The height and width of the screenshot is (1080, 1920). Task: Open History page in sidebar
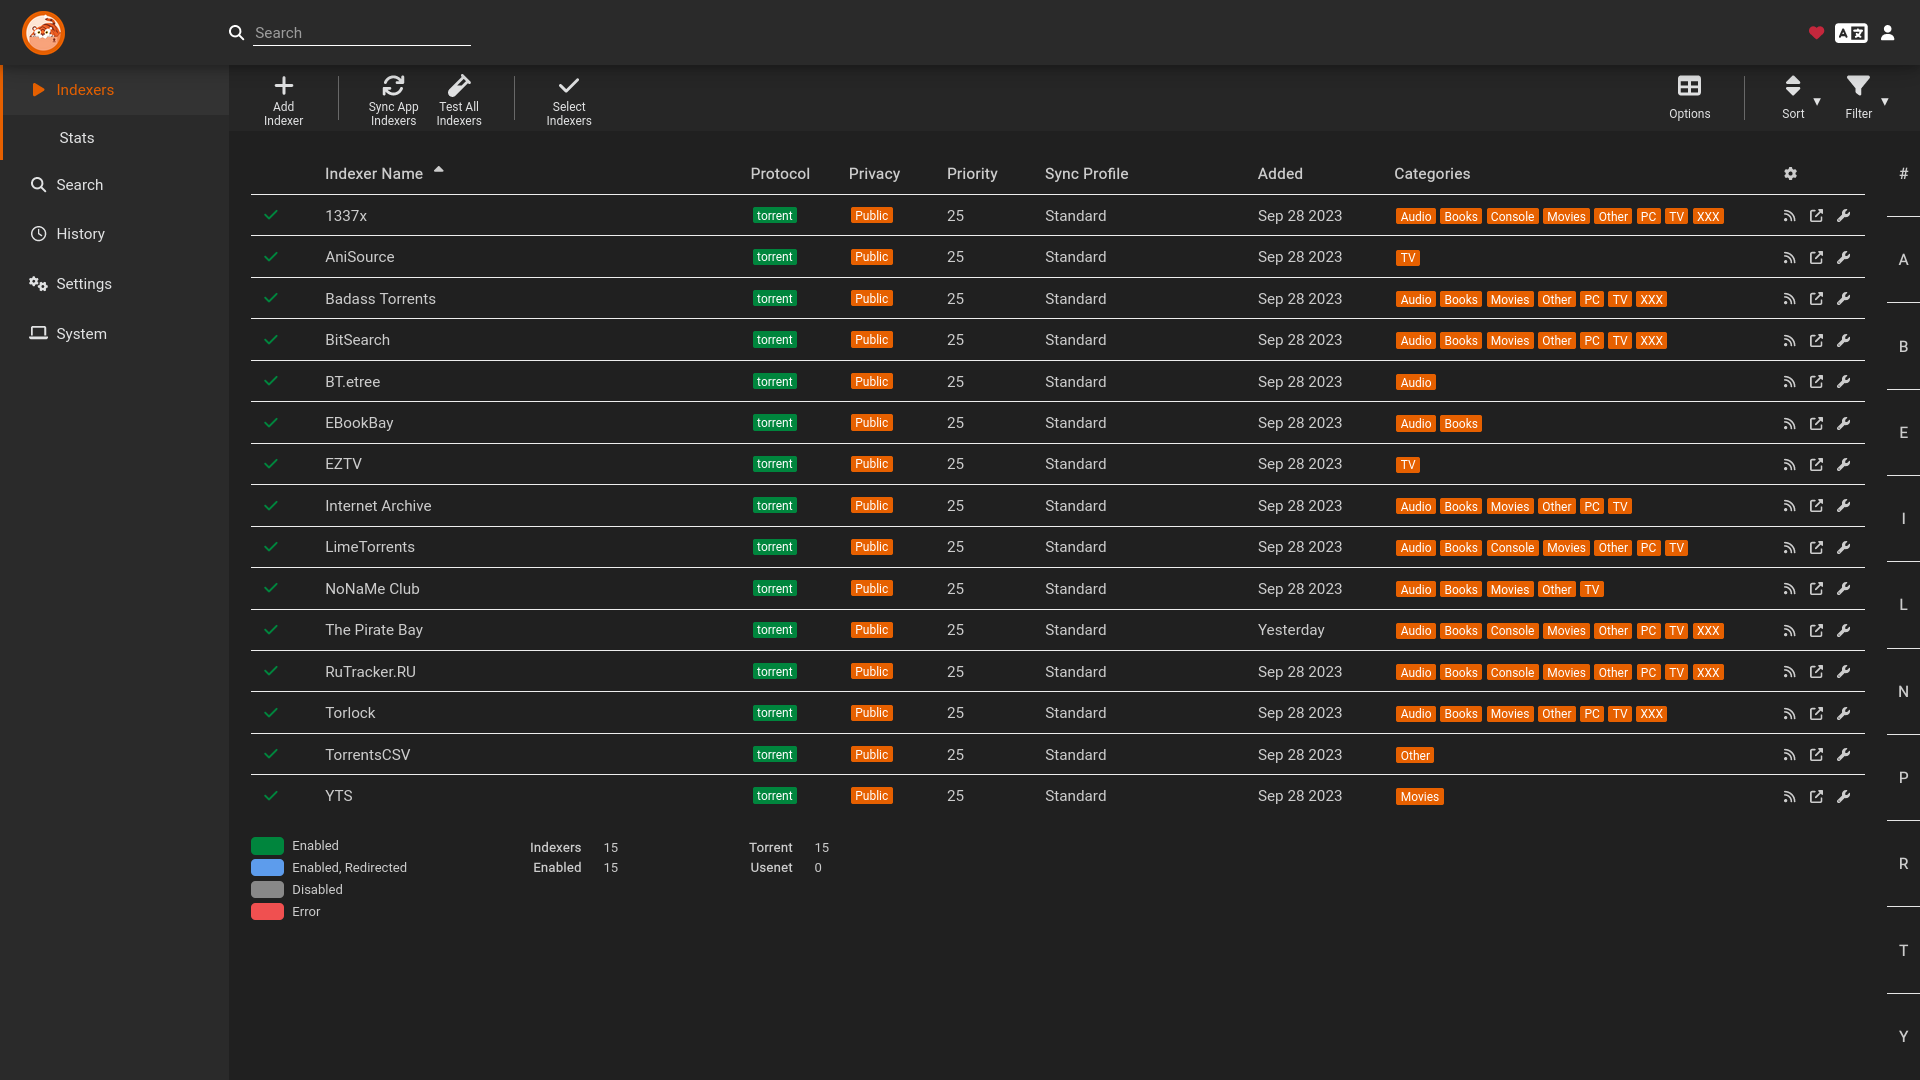click(x=115, y=234)
